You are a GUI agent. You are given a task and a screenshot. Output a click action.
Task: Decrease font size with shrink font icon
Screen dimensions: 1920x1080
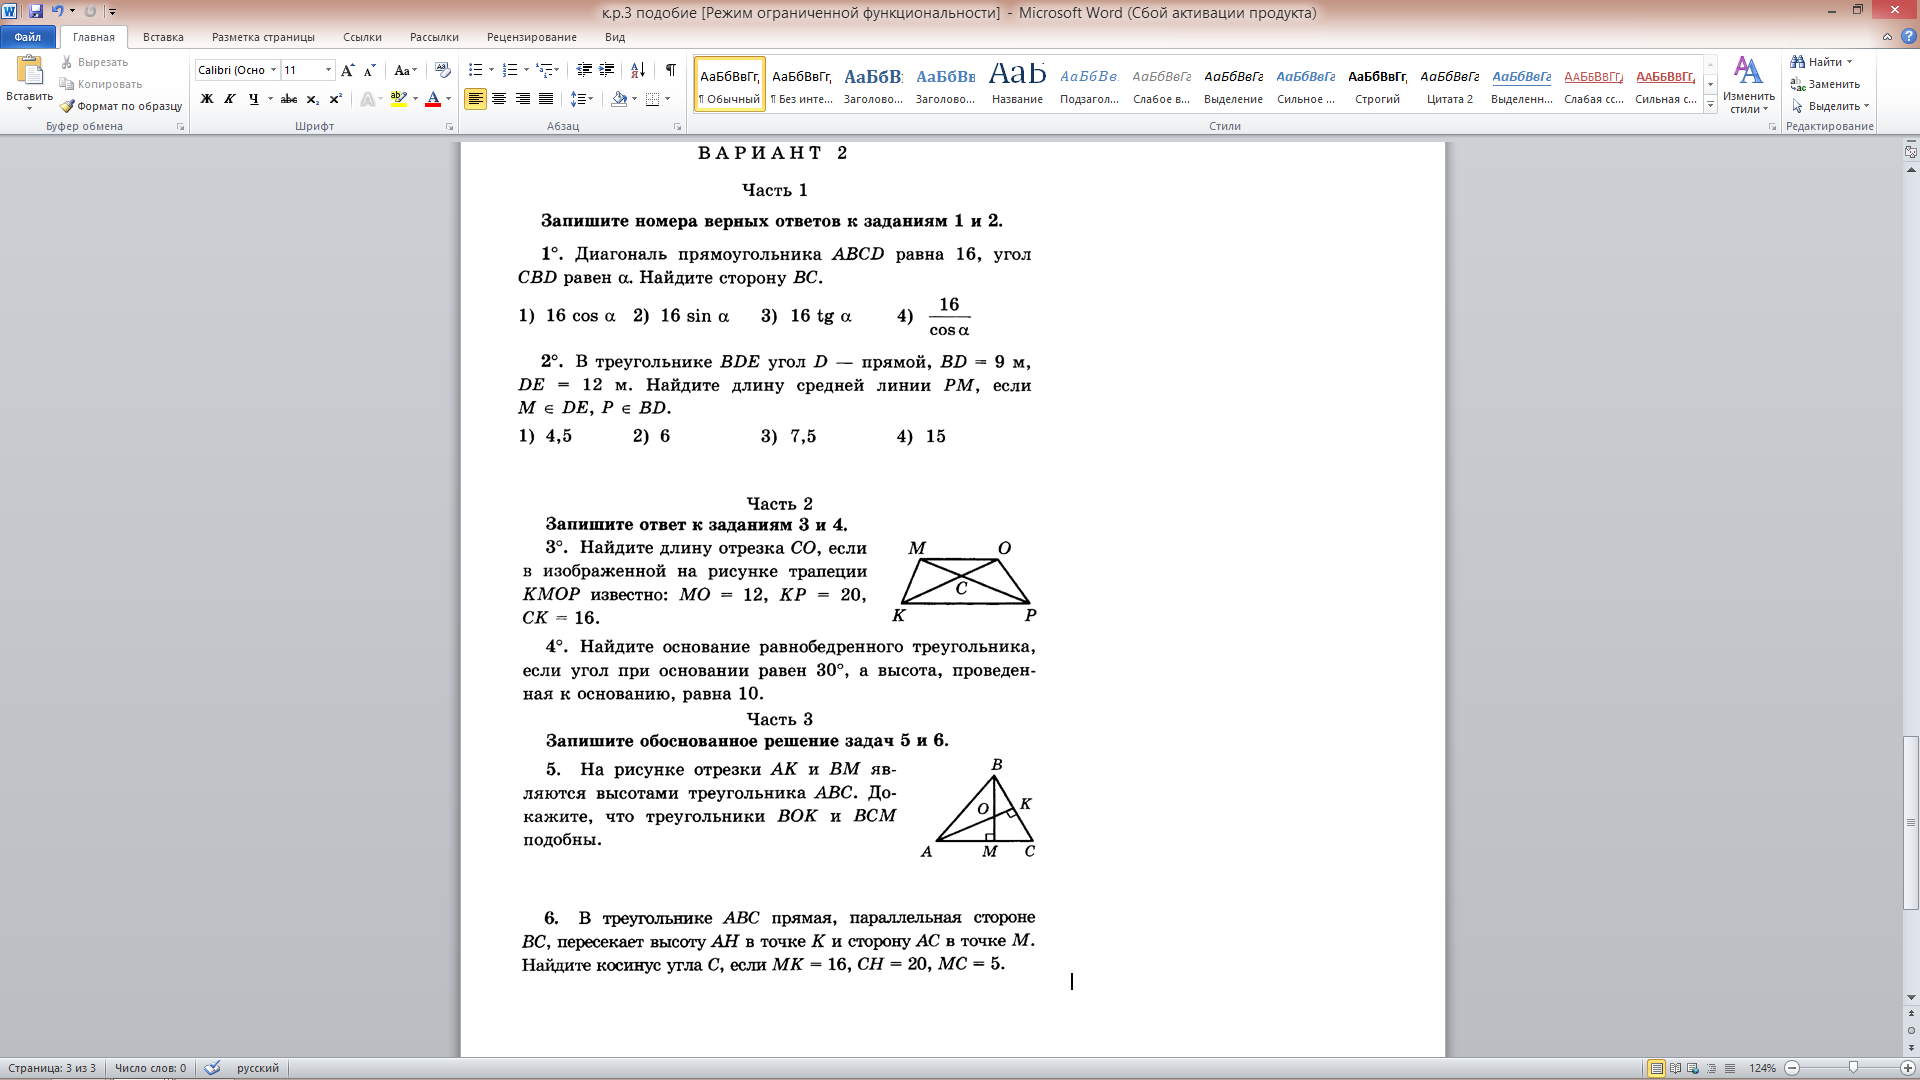click(x=369, y=70)
